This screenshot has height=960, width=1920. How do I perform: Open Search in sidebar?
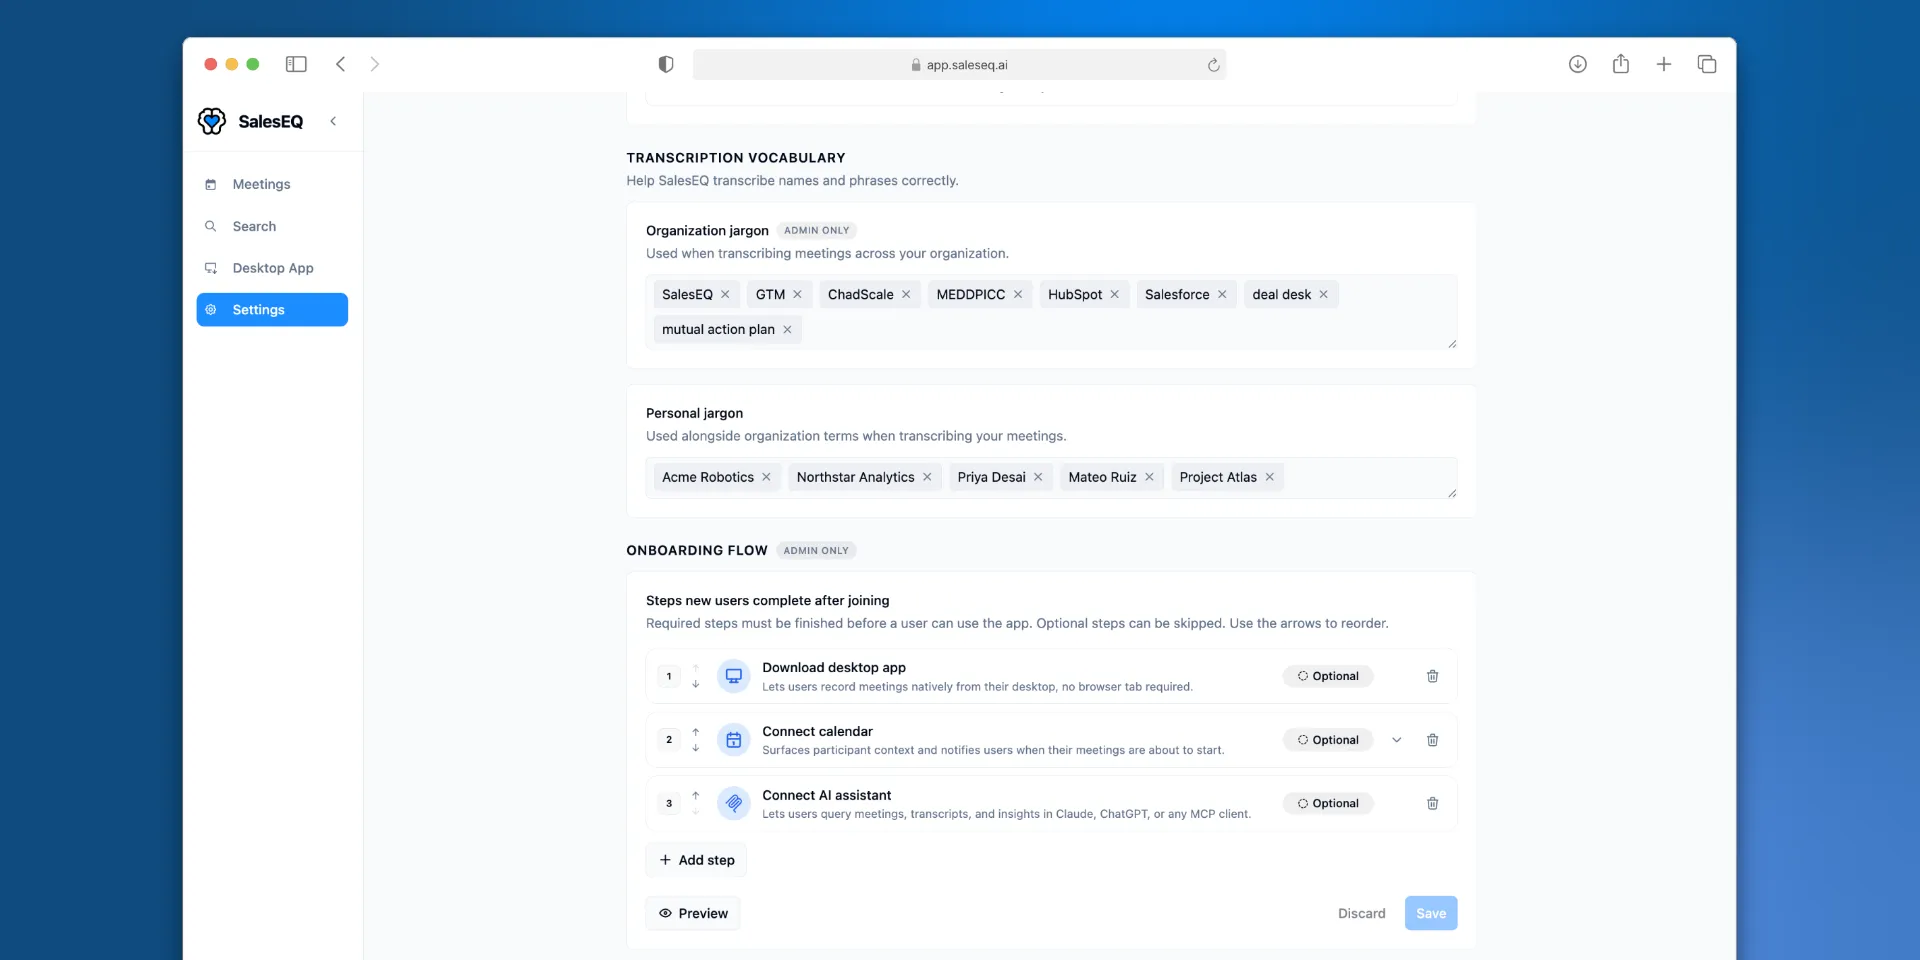[272, 226]
